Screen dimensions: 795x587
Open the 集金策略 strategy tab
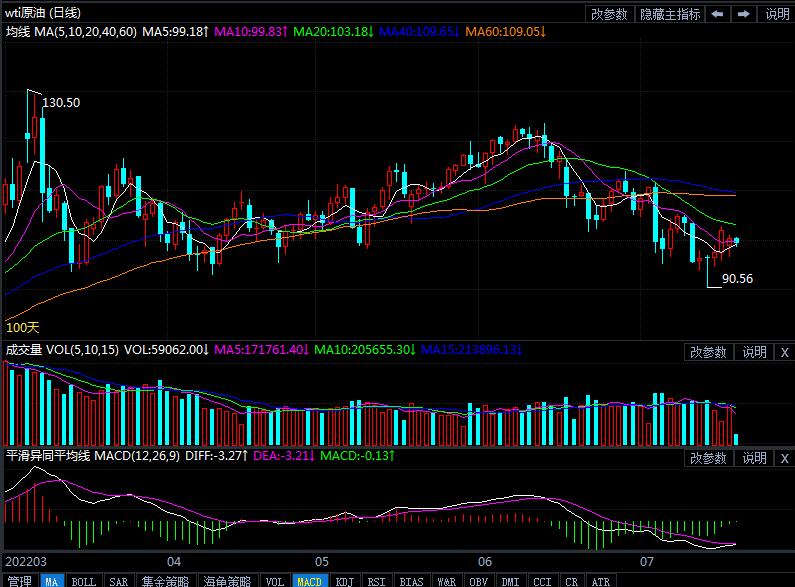pos(164,581)
